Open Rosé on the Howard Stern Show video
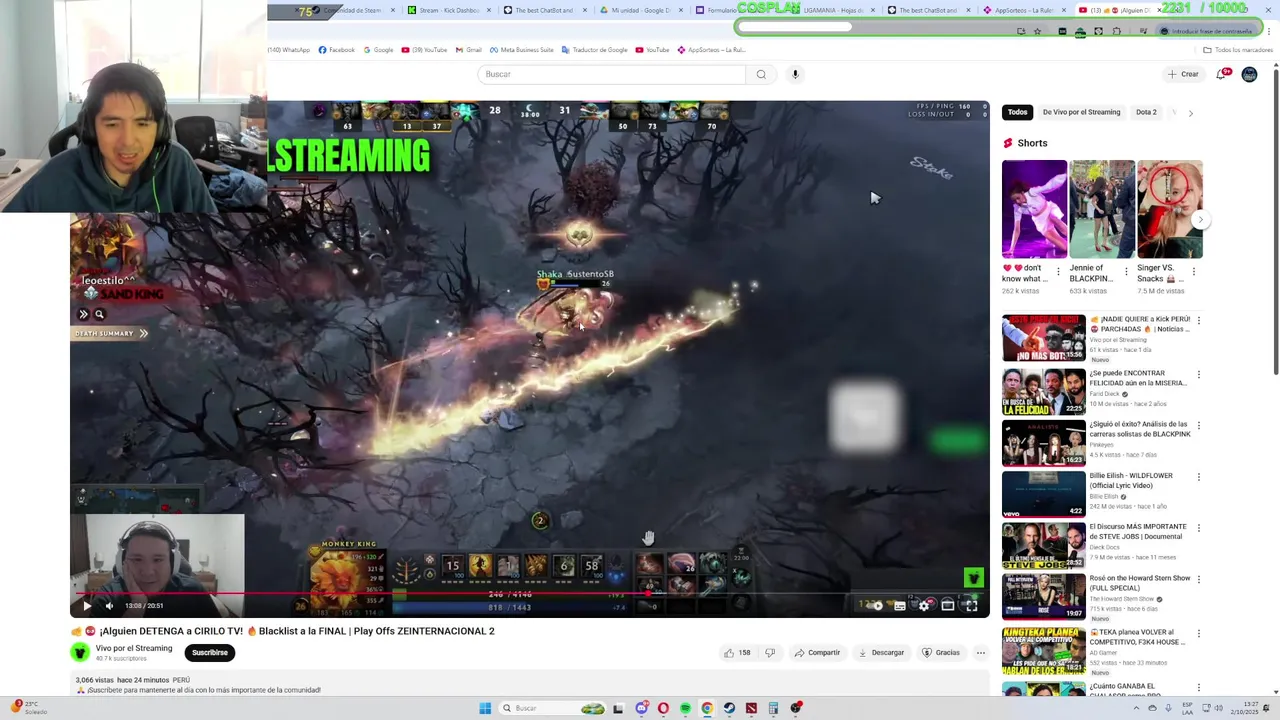Screen dimensions: 1280x720 point(1043,597)
